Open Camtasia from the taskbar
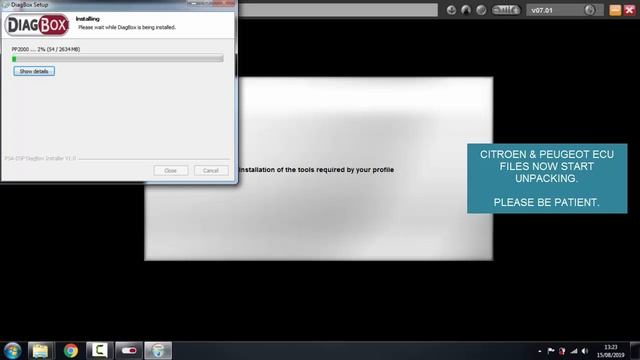The image size is (640, 360). tap(99, 351)
